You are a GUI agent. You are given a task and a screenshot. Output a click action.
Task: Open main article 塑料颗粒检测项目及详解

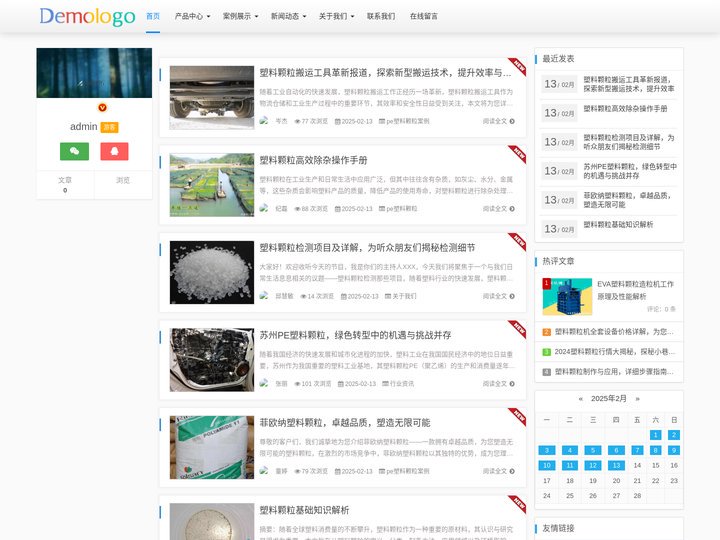pos(367,248)
